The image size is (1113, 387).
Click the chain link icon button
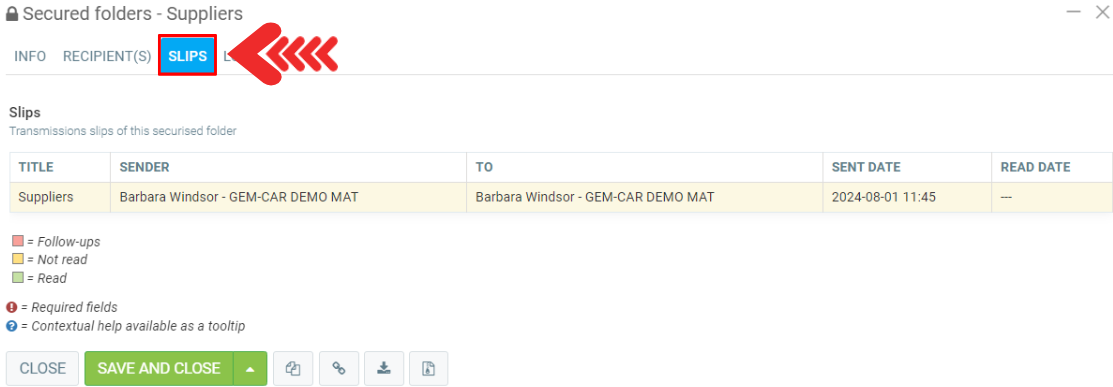coord(339,369)
